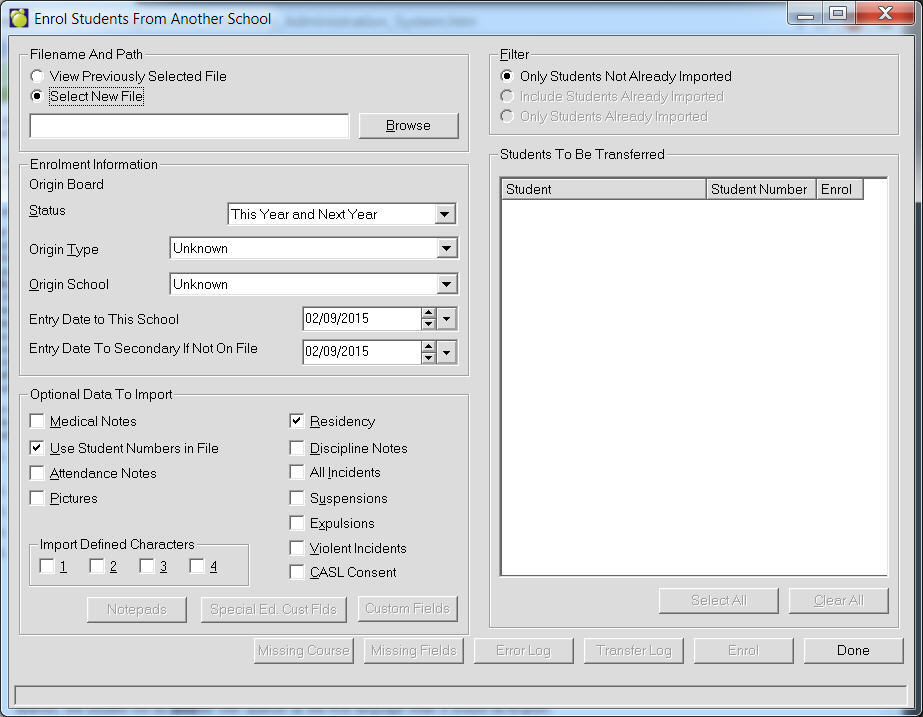
Task: Increment Entry Date to This School spinner up
Action: (x=428, y=314)
